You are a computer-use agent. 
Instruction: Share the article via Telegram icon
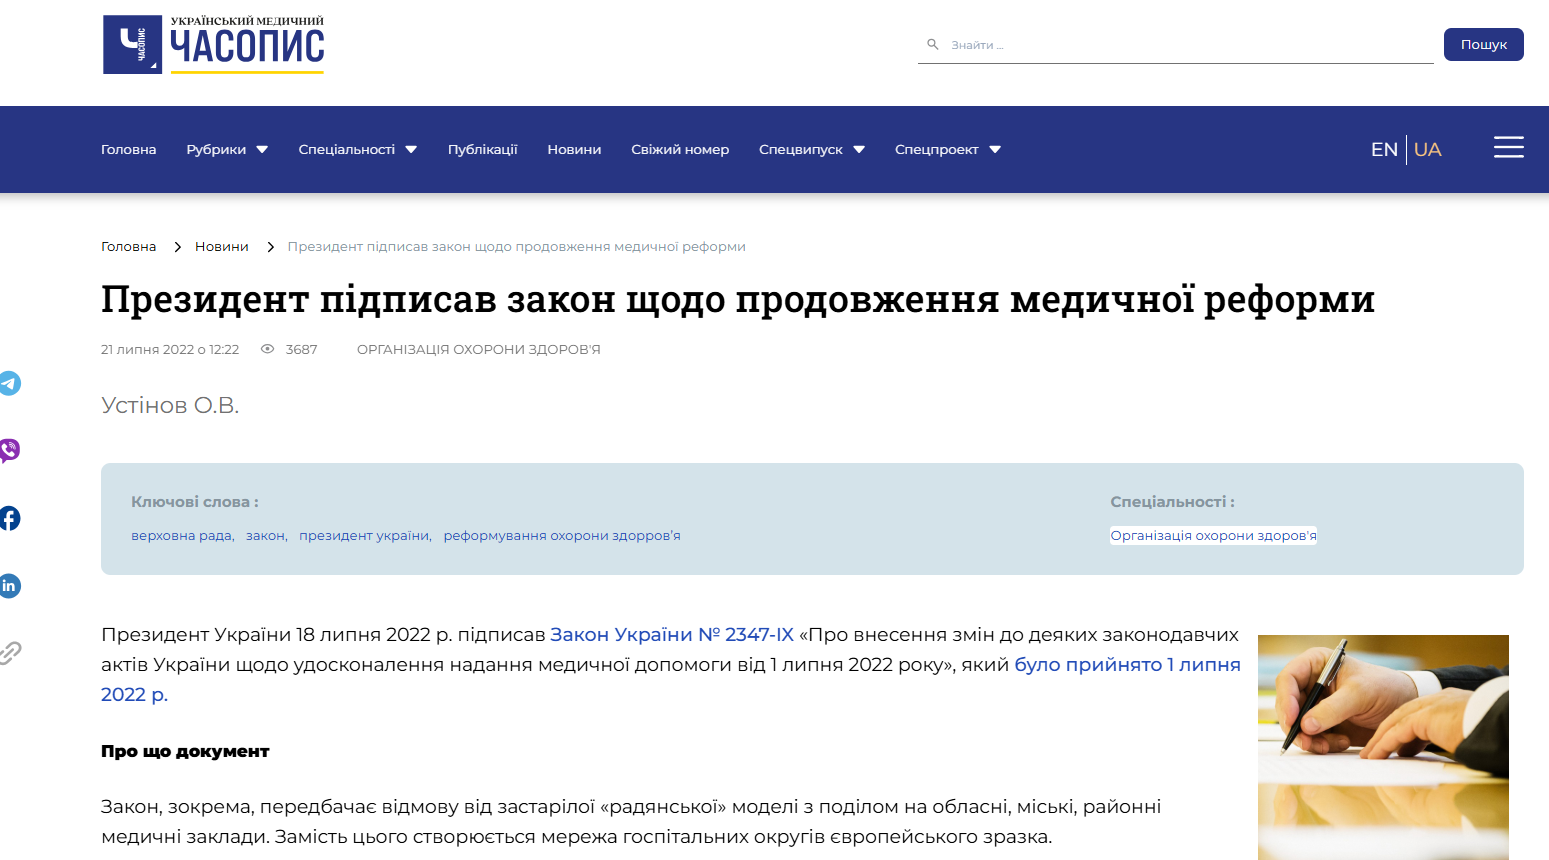coord(9,383)
